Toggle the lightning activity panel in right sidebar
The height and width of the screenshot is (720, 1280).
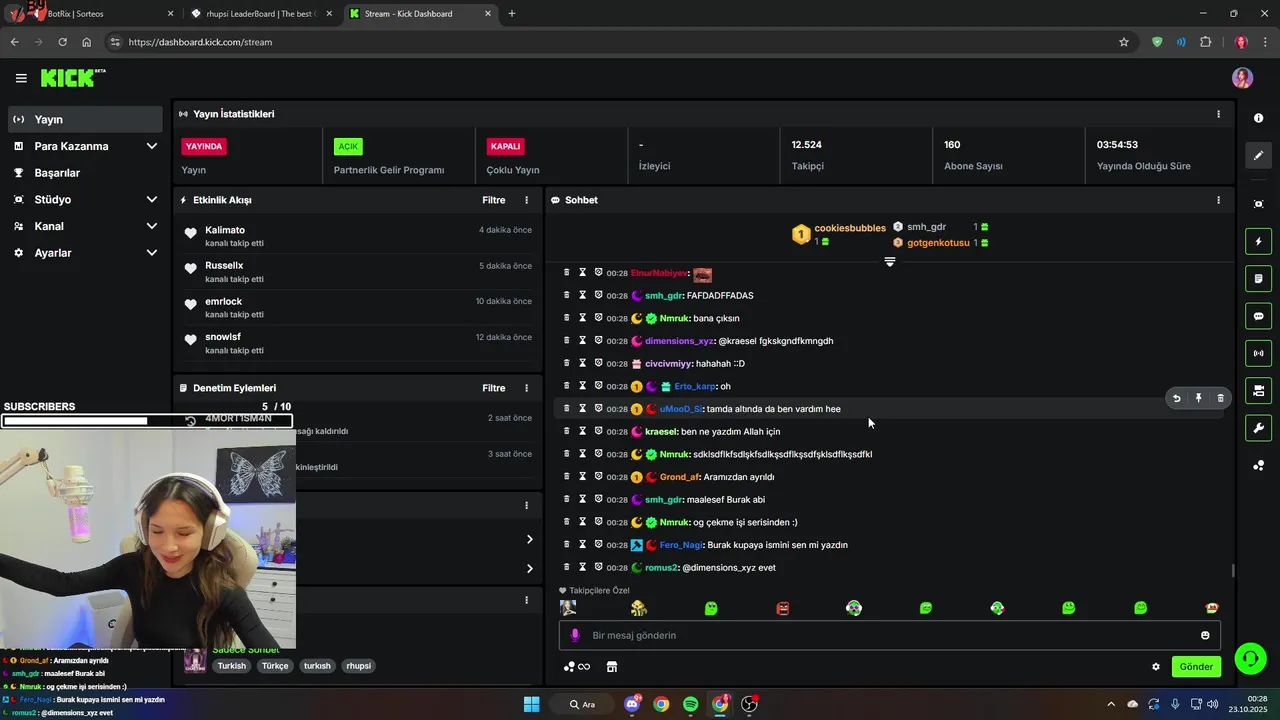(x=1258, y=241)
